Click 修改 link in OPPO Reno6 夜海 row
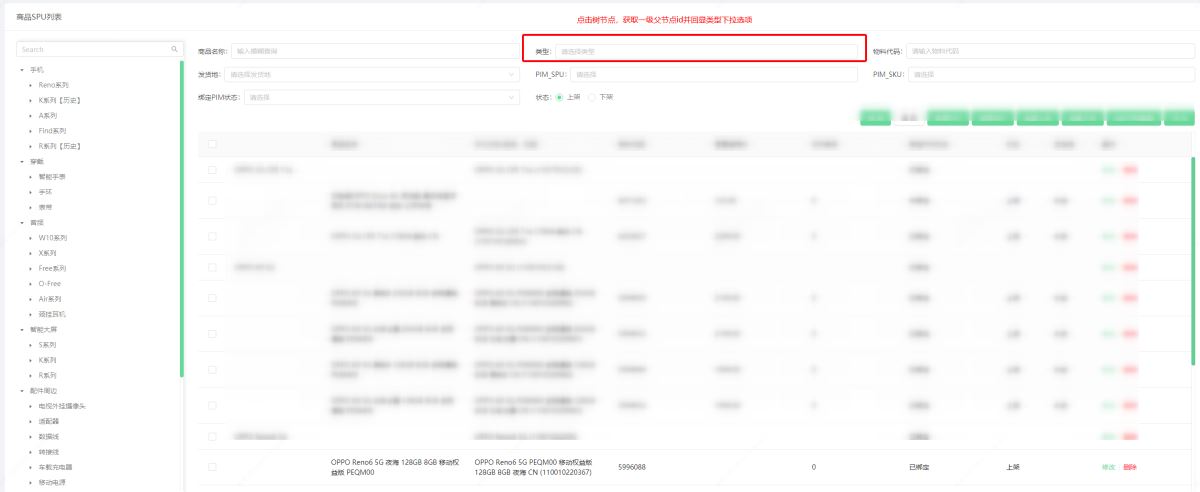 [x=1108, y=467]
